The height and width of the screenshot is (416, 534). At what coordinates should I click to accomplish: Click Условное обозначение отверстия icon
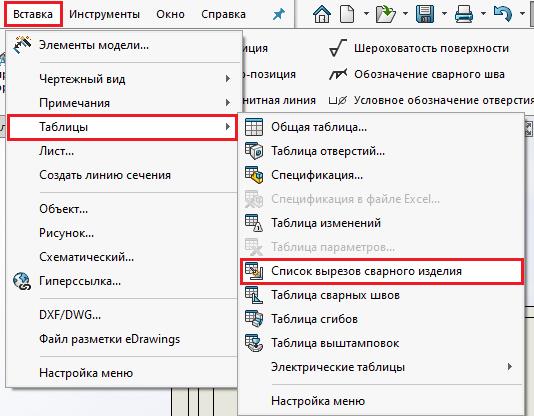(338, 100)
